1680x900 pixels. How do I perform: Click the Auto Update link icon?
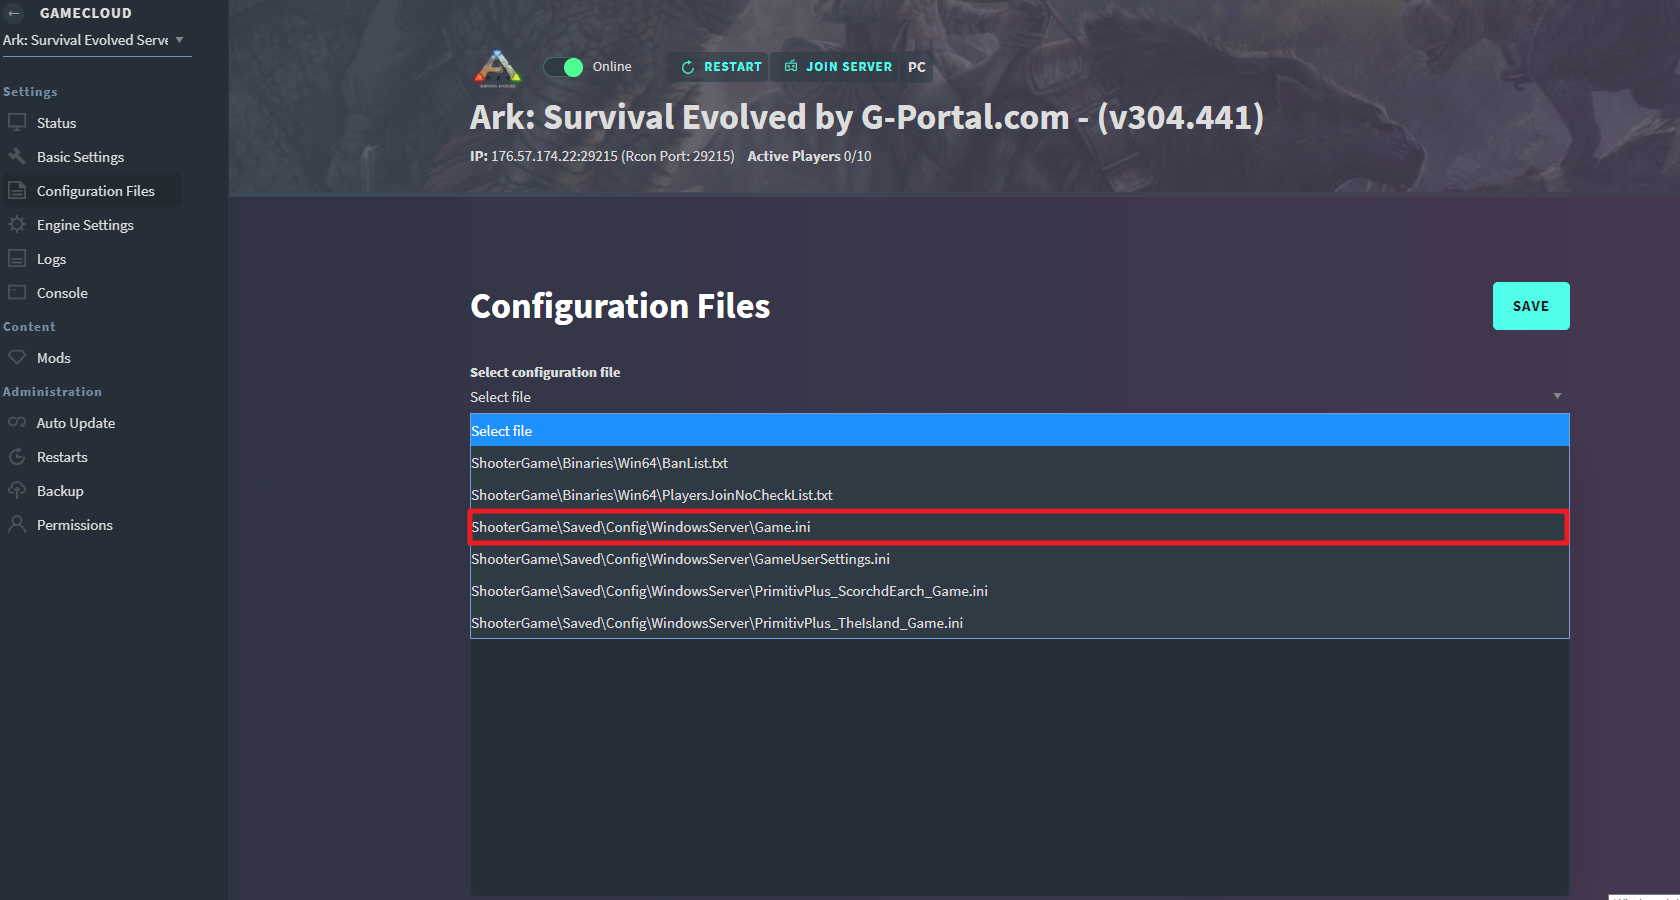pos(17,422)
